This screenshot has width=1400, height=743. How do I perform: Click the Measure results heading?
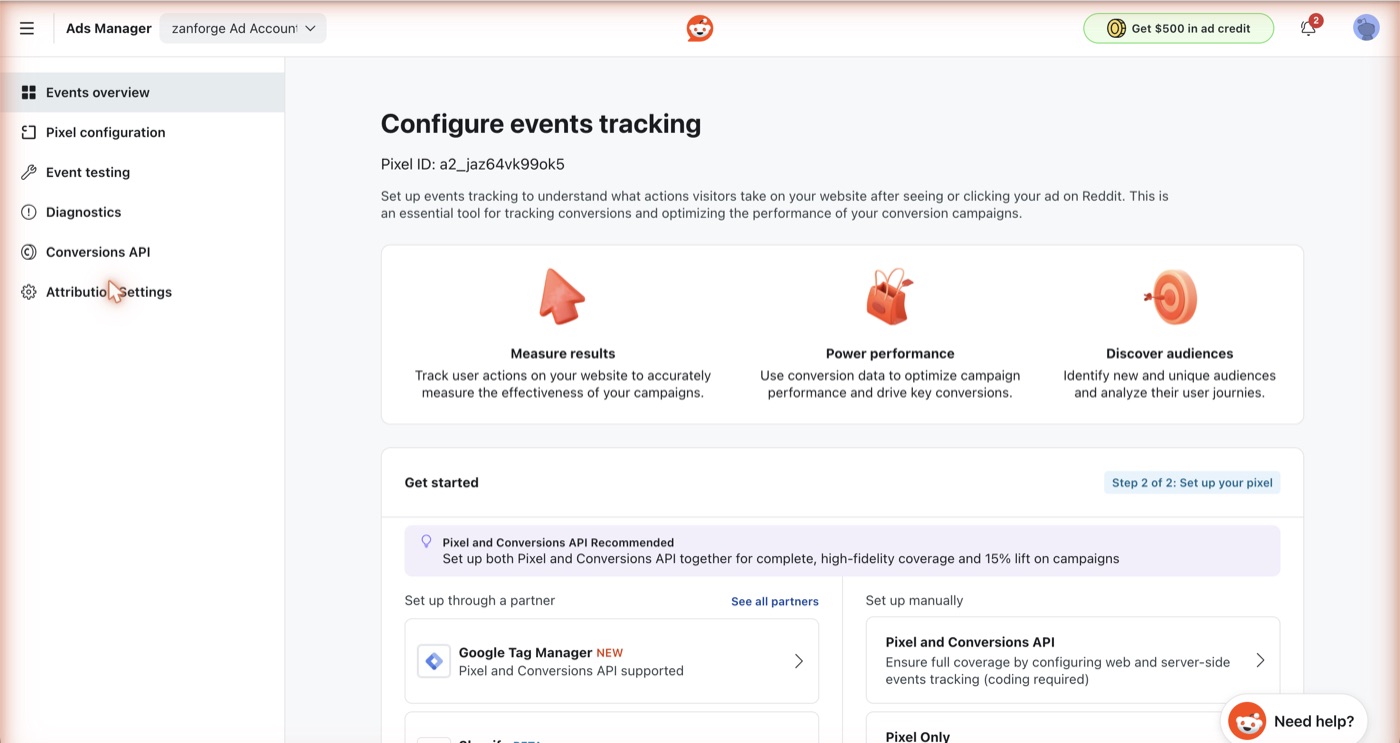[563, 353]
